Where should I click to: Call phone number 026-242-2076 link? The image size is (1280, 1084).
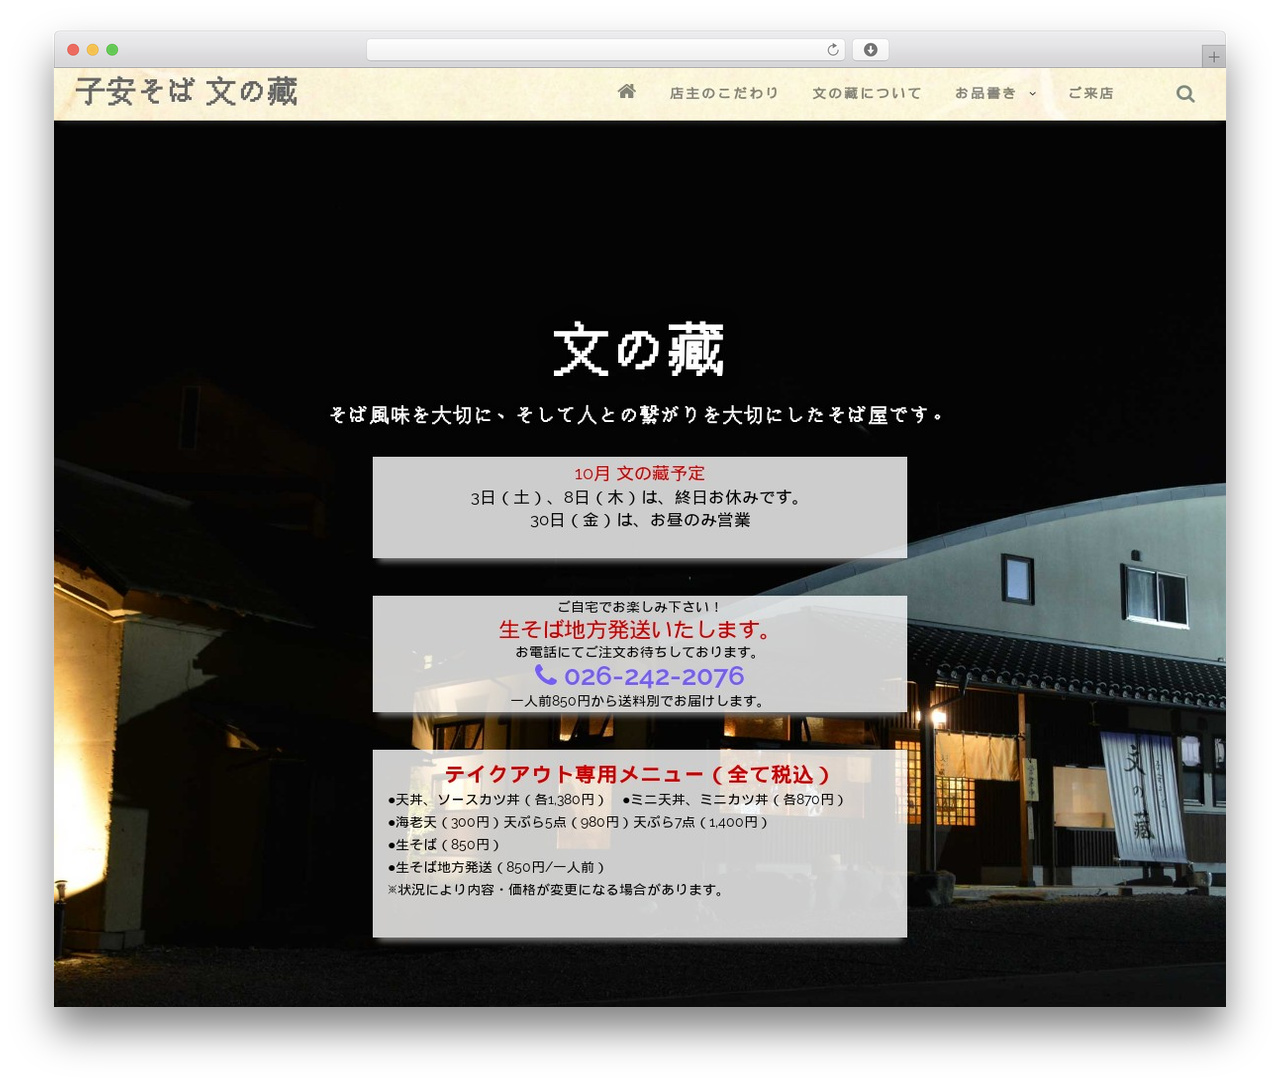click(654, 676)
